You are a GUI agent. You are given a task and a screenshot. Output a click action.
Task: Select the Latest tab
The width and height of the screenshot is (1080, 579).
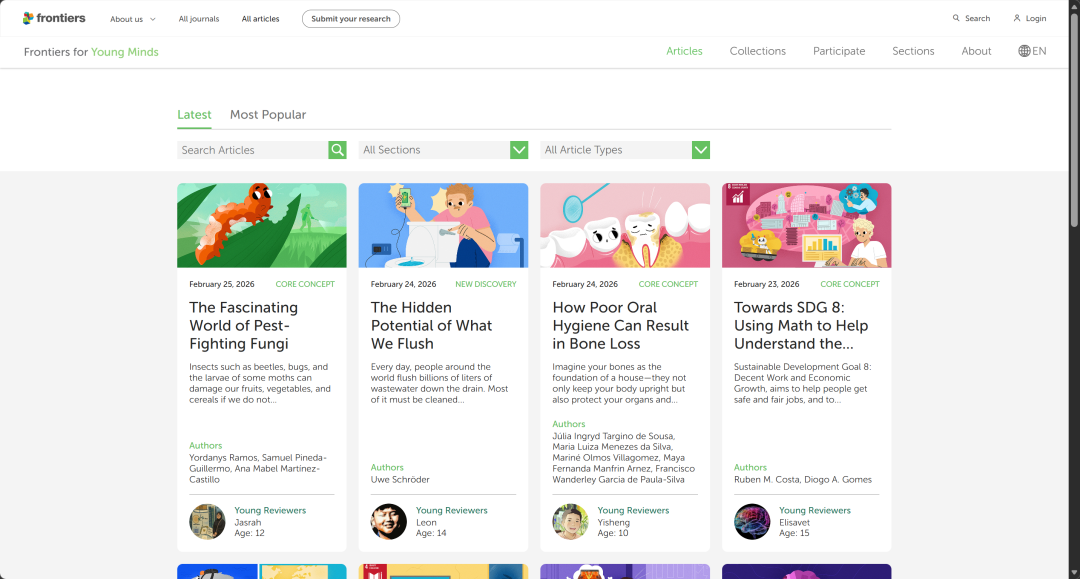(x=194, y=115)
